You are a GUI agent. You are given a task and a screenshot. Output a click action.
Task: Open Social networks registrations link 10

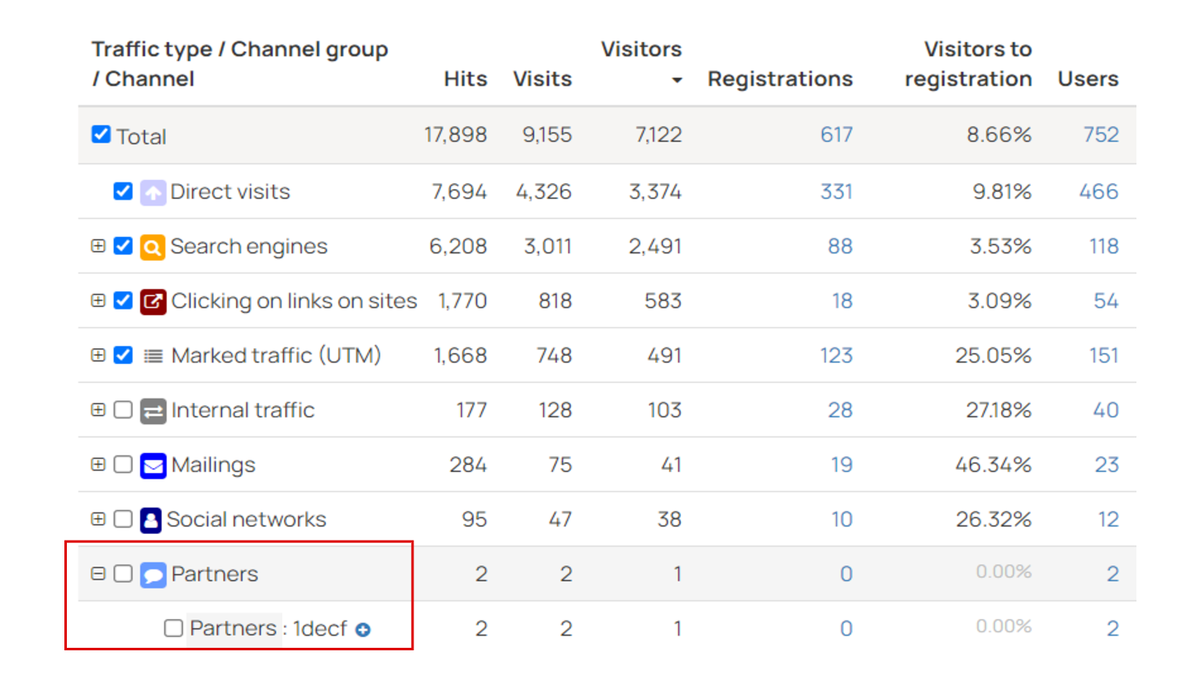pos(842,520)
